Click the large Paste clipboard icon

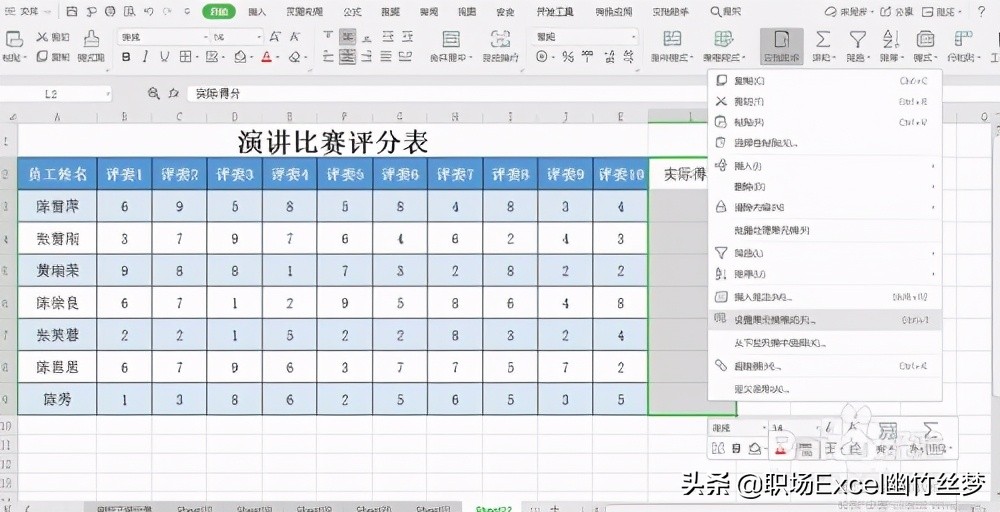coord(13,38)
